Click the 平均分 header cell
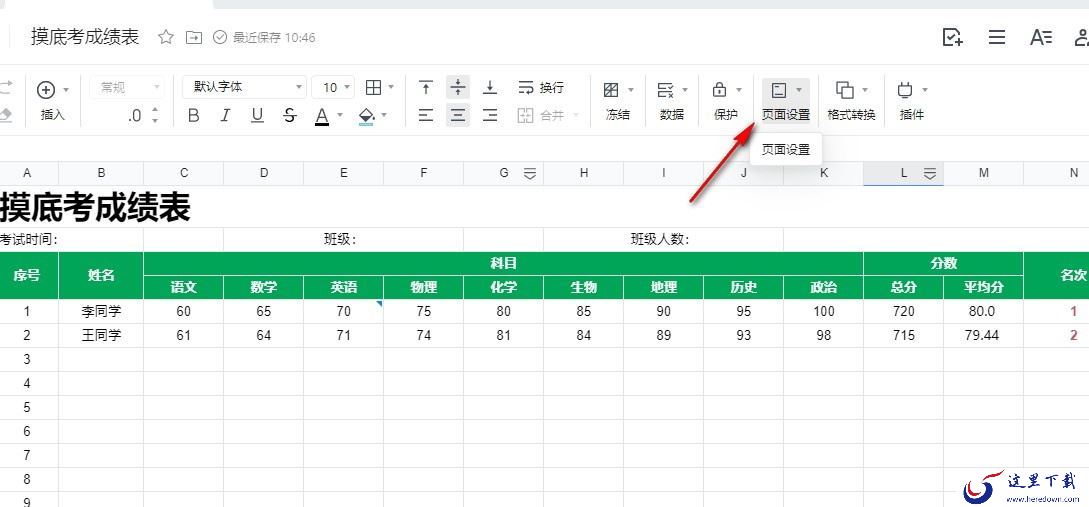The height and width of the screenshot is (507, 1089). (x=983, y=288)
